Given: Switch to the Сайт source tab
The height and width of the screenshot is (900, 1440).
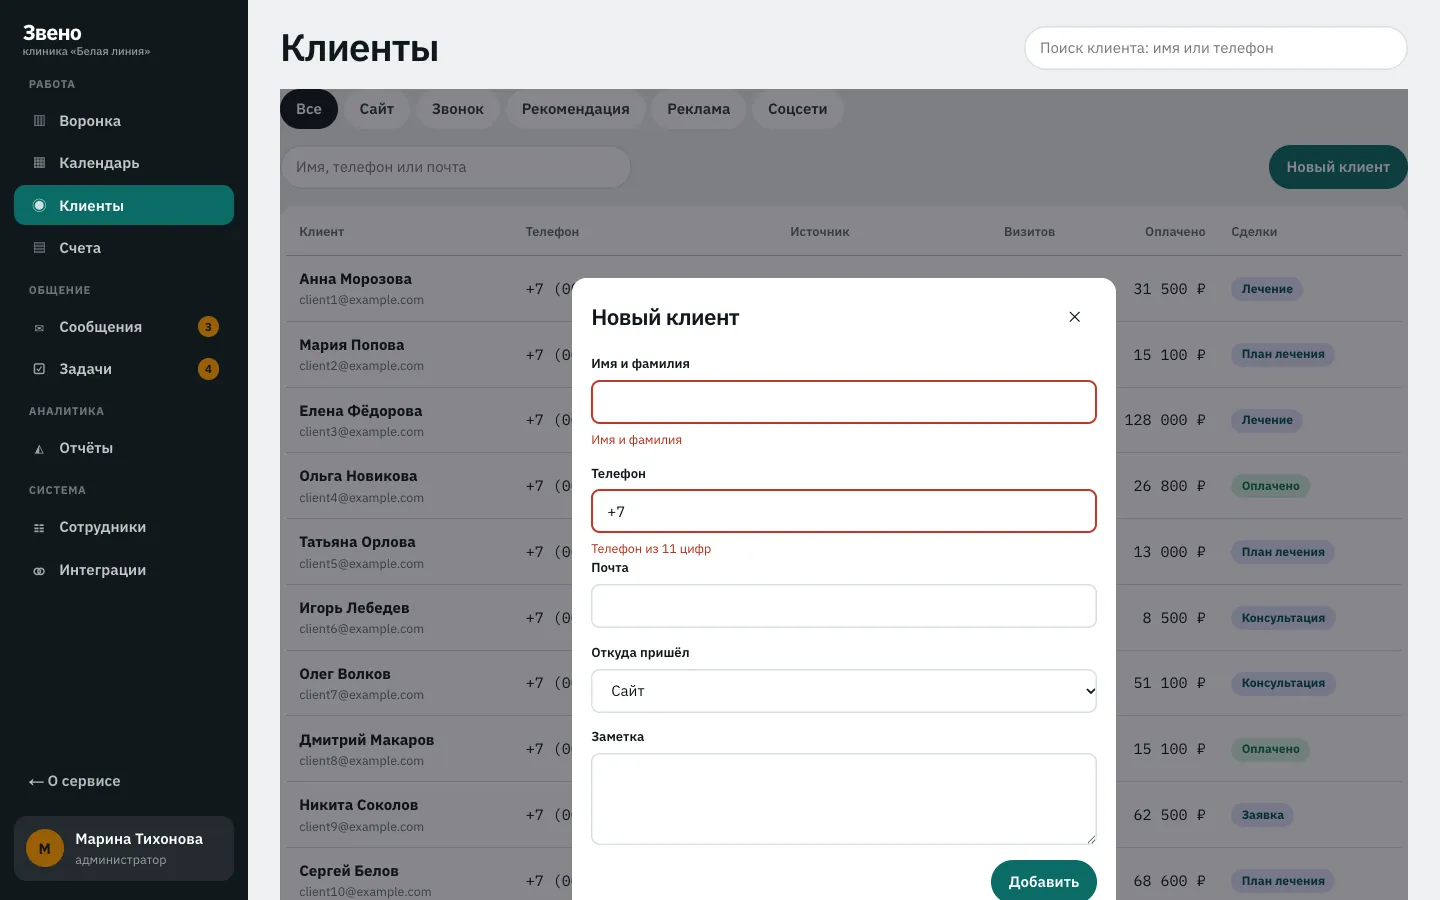Looking at the screenshot, I should pyautogui.click(x=377, y=109).
